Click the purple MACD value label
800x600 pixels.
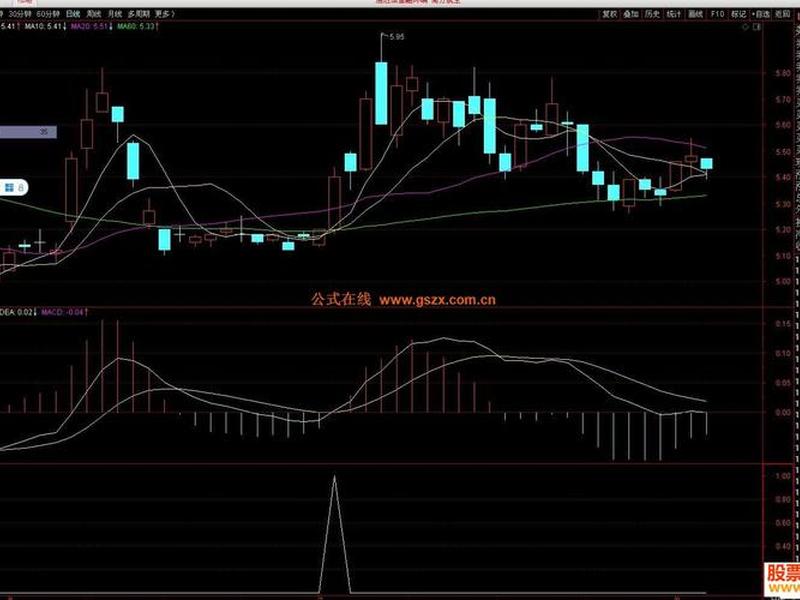tap(64, 312)
